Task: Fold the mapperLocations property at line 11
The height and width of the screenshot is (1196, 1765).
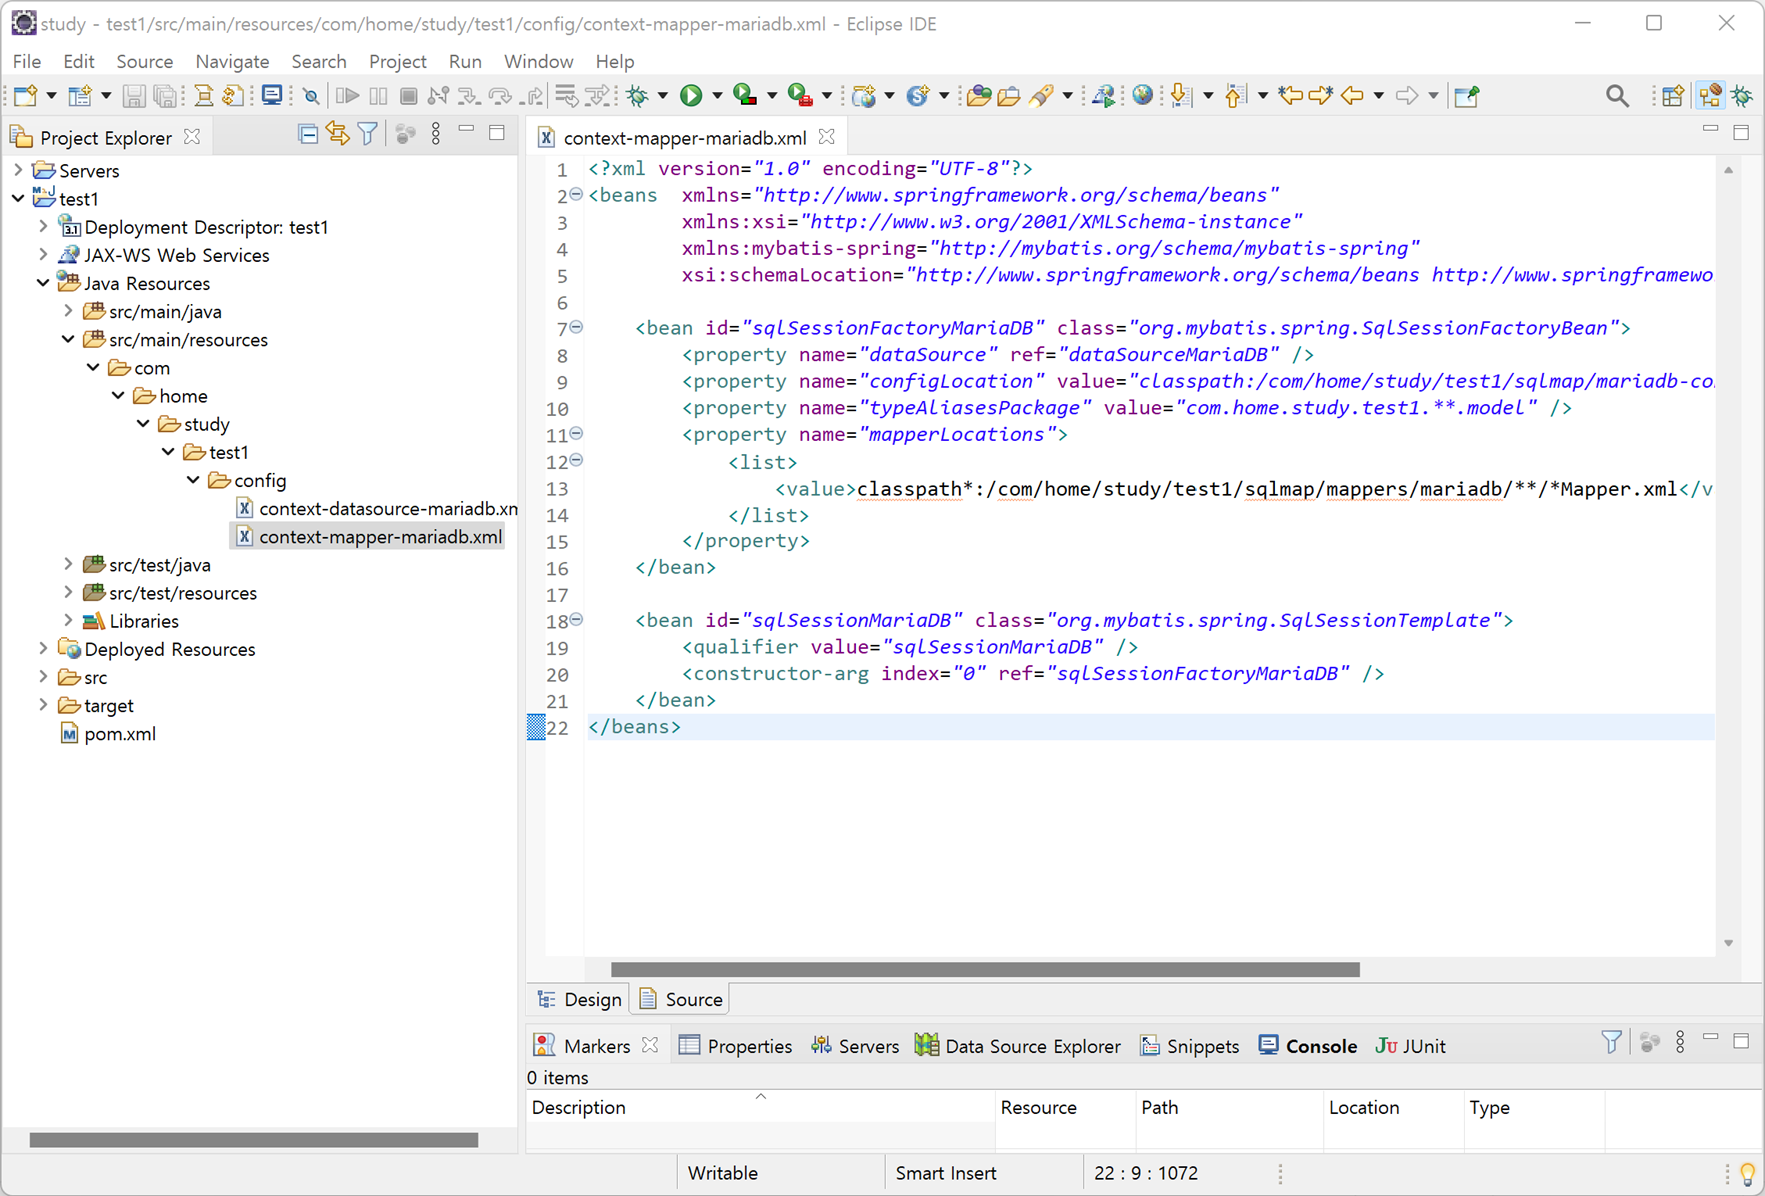Action: click(577, 434)
